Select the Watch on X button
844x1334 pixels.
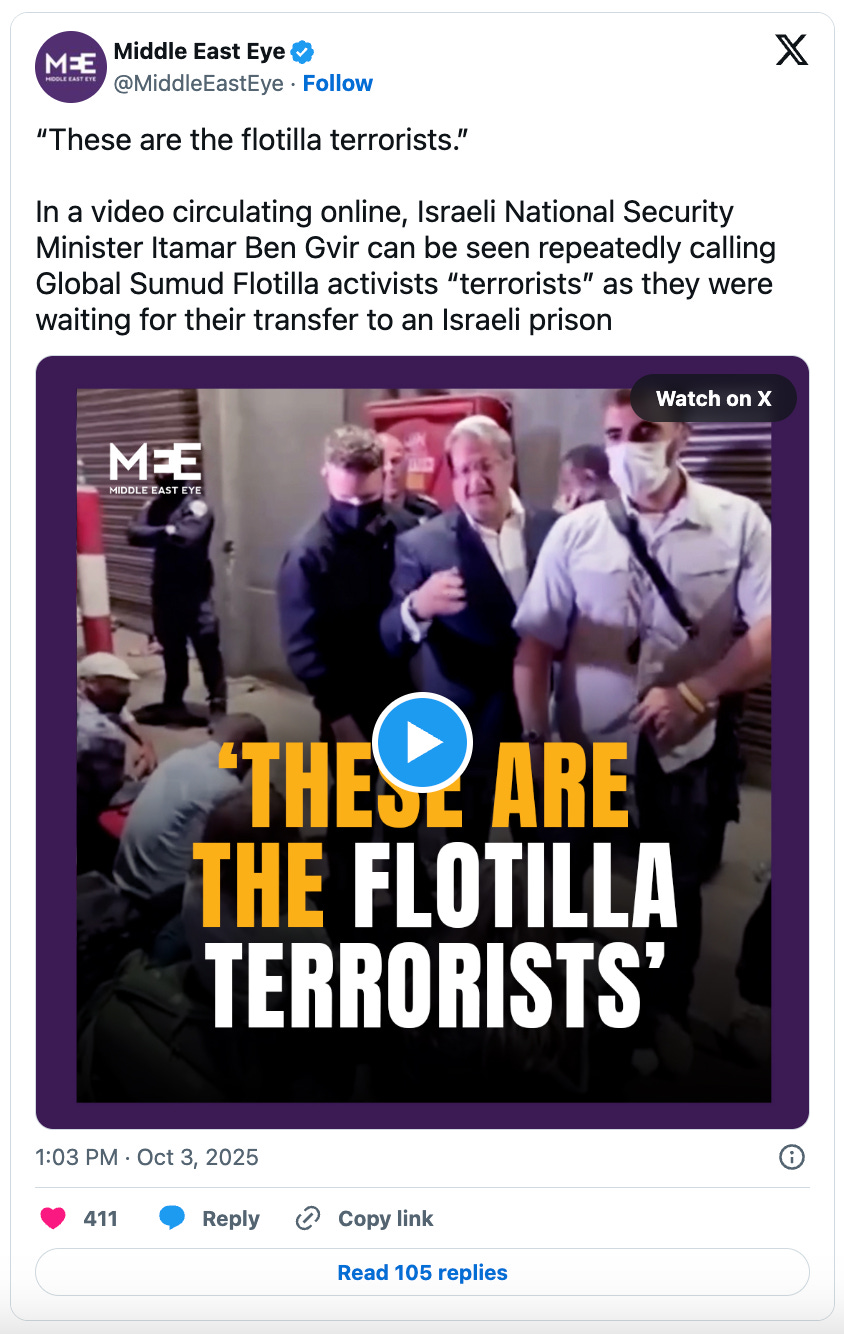713,398
